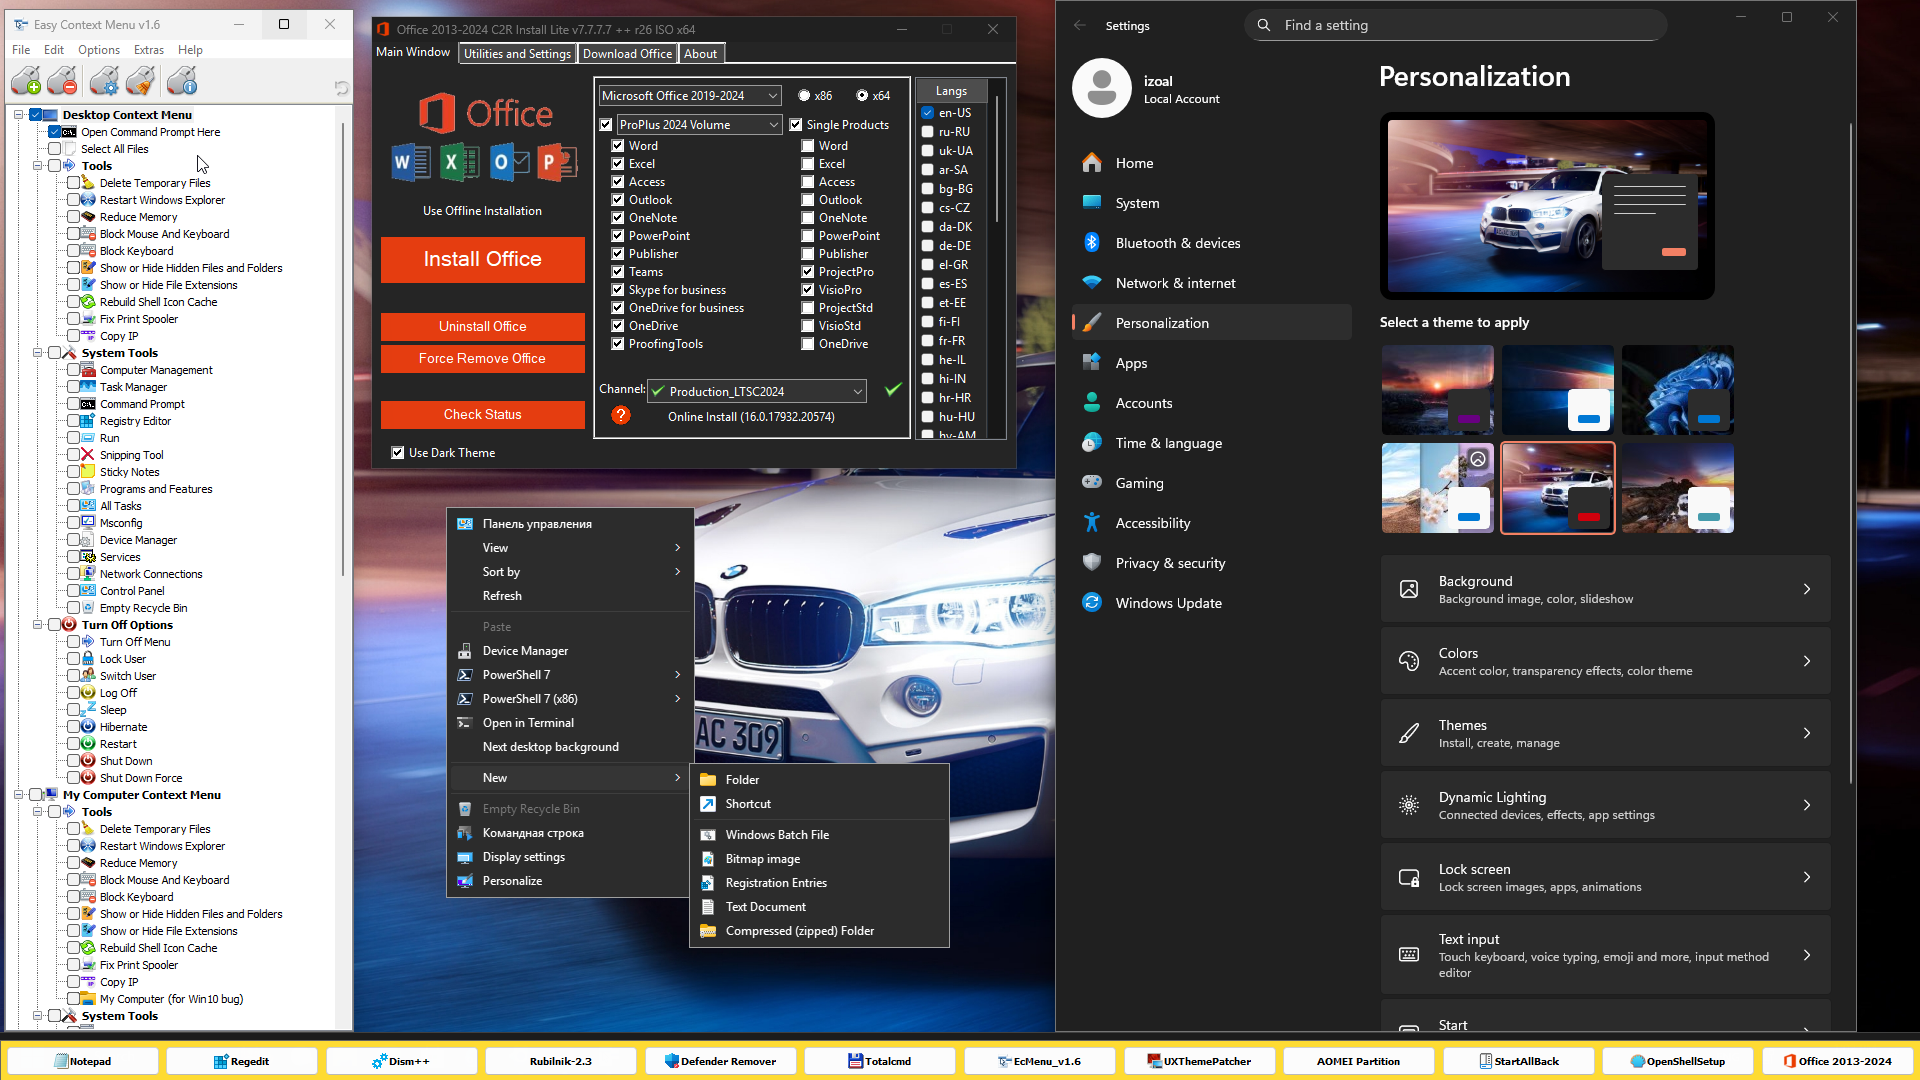Select the x86 architecture radio button

coord(804,96)
